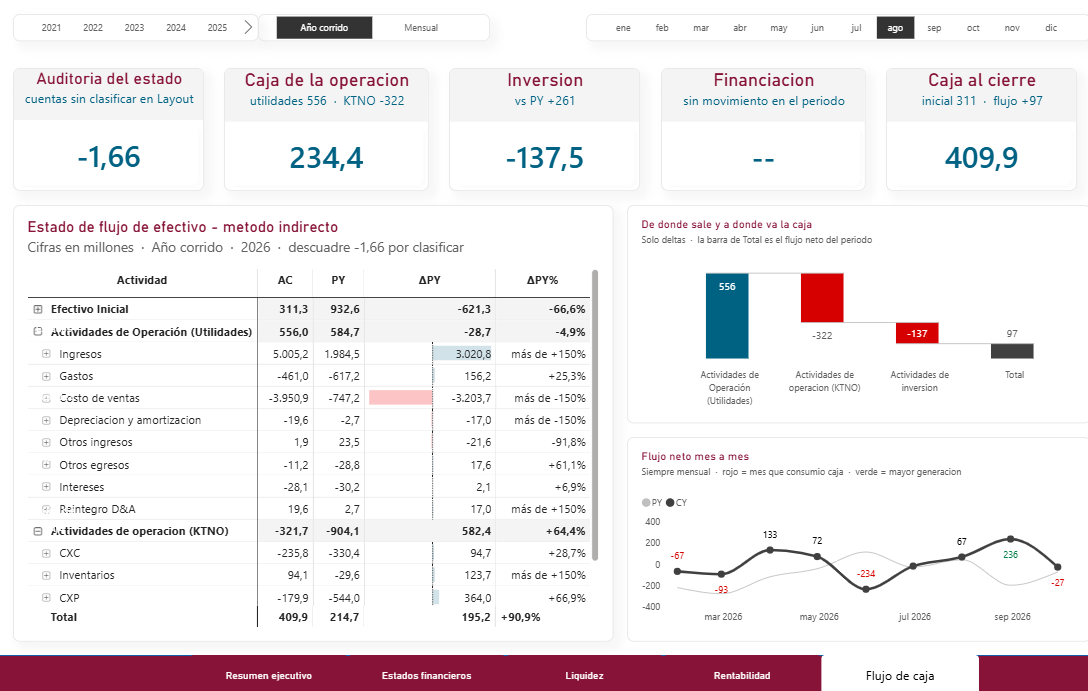
Task: Pick month may in the month slicer
Action: (x=779, y=28)
